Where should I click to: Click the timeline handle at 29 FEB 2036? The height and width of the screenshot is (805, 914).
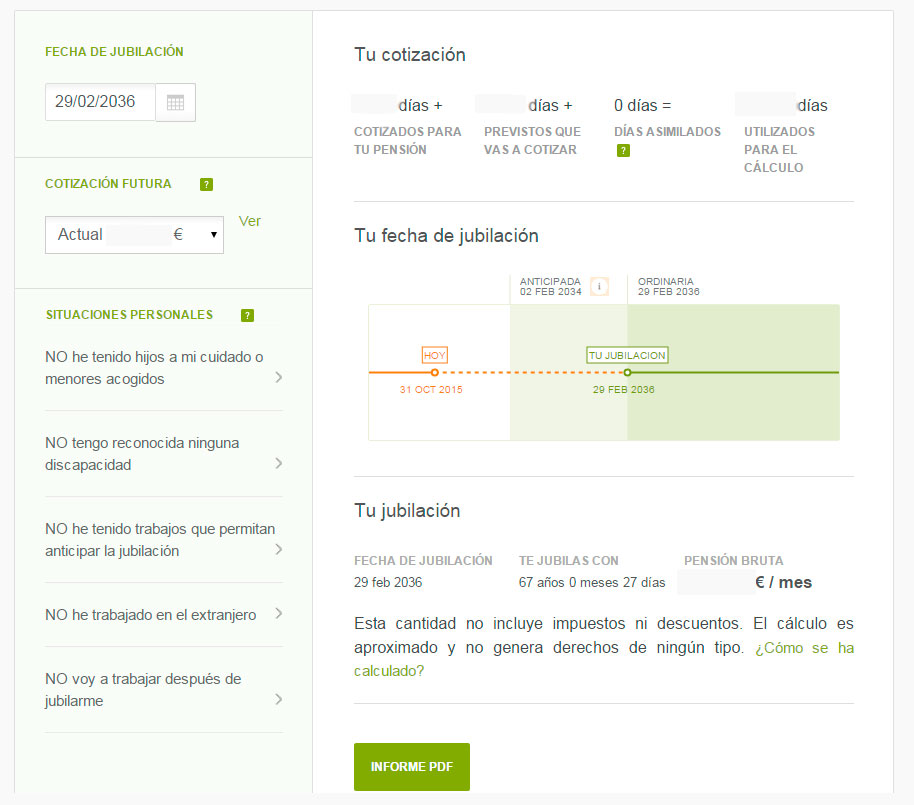pos(627,372)
